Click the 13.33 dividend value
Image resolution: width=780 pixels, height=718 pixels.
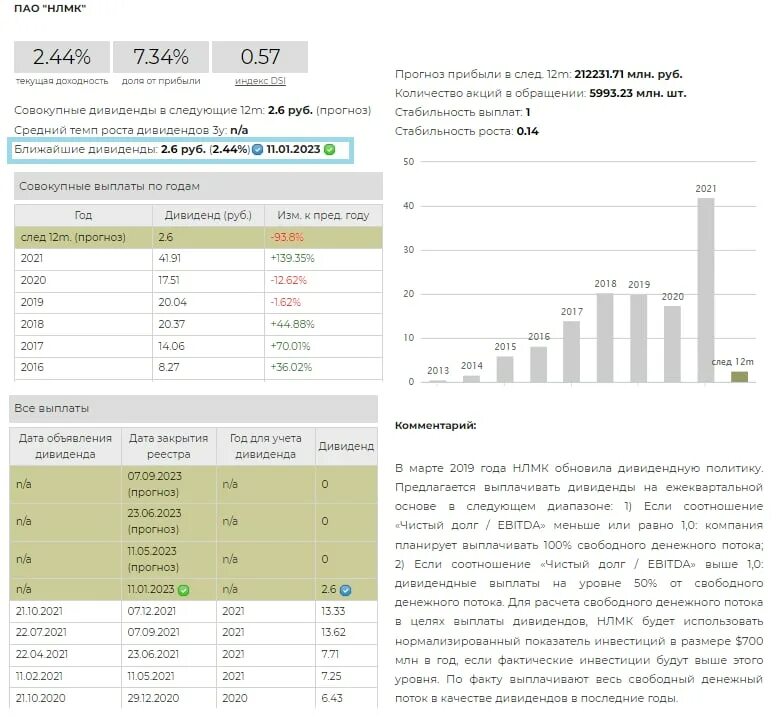pos(333,611)
